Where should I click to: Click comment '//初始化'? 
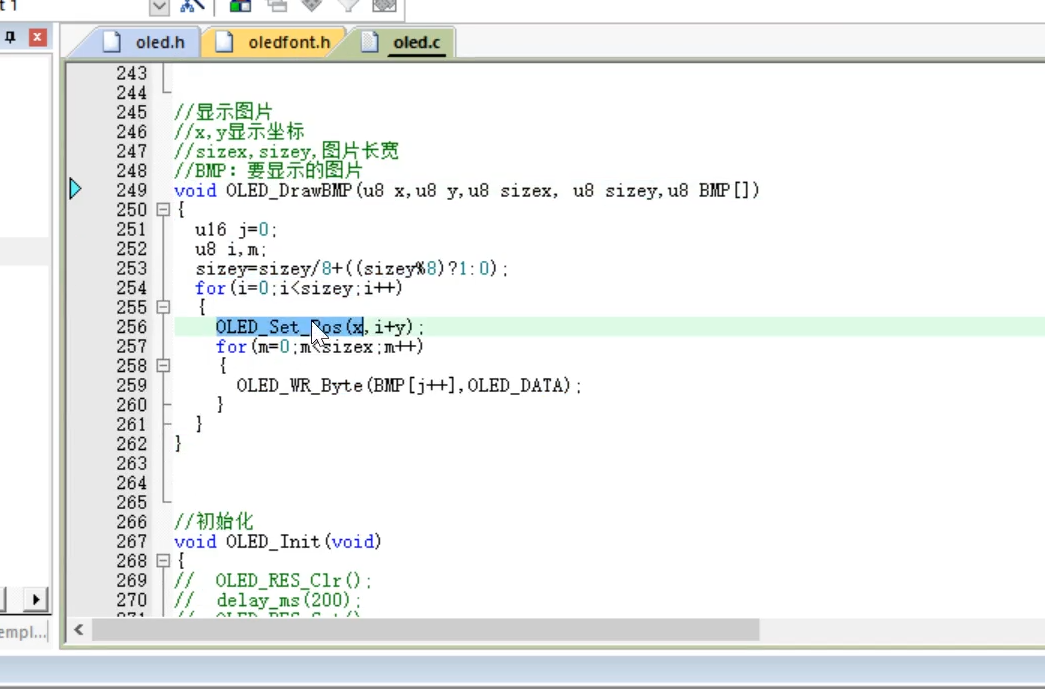[x=213, y=522]
